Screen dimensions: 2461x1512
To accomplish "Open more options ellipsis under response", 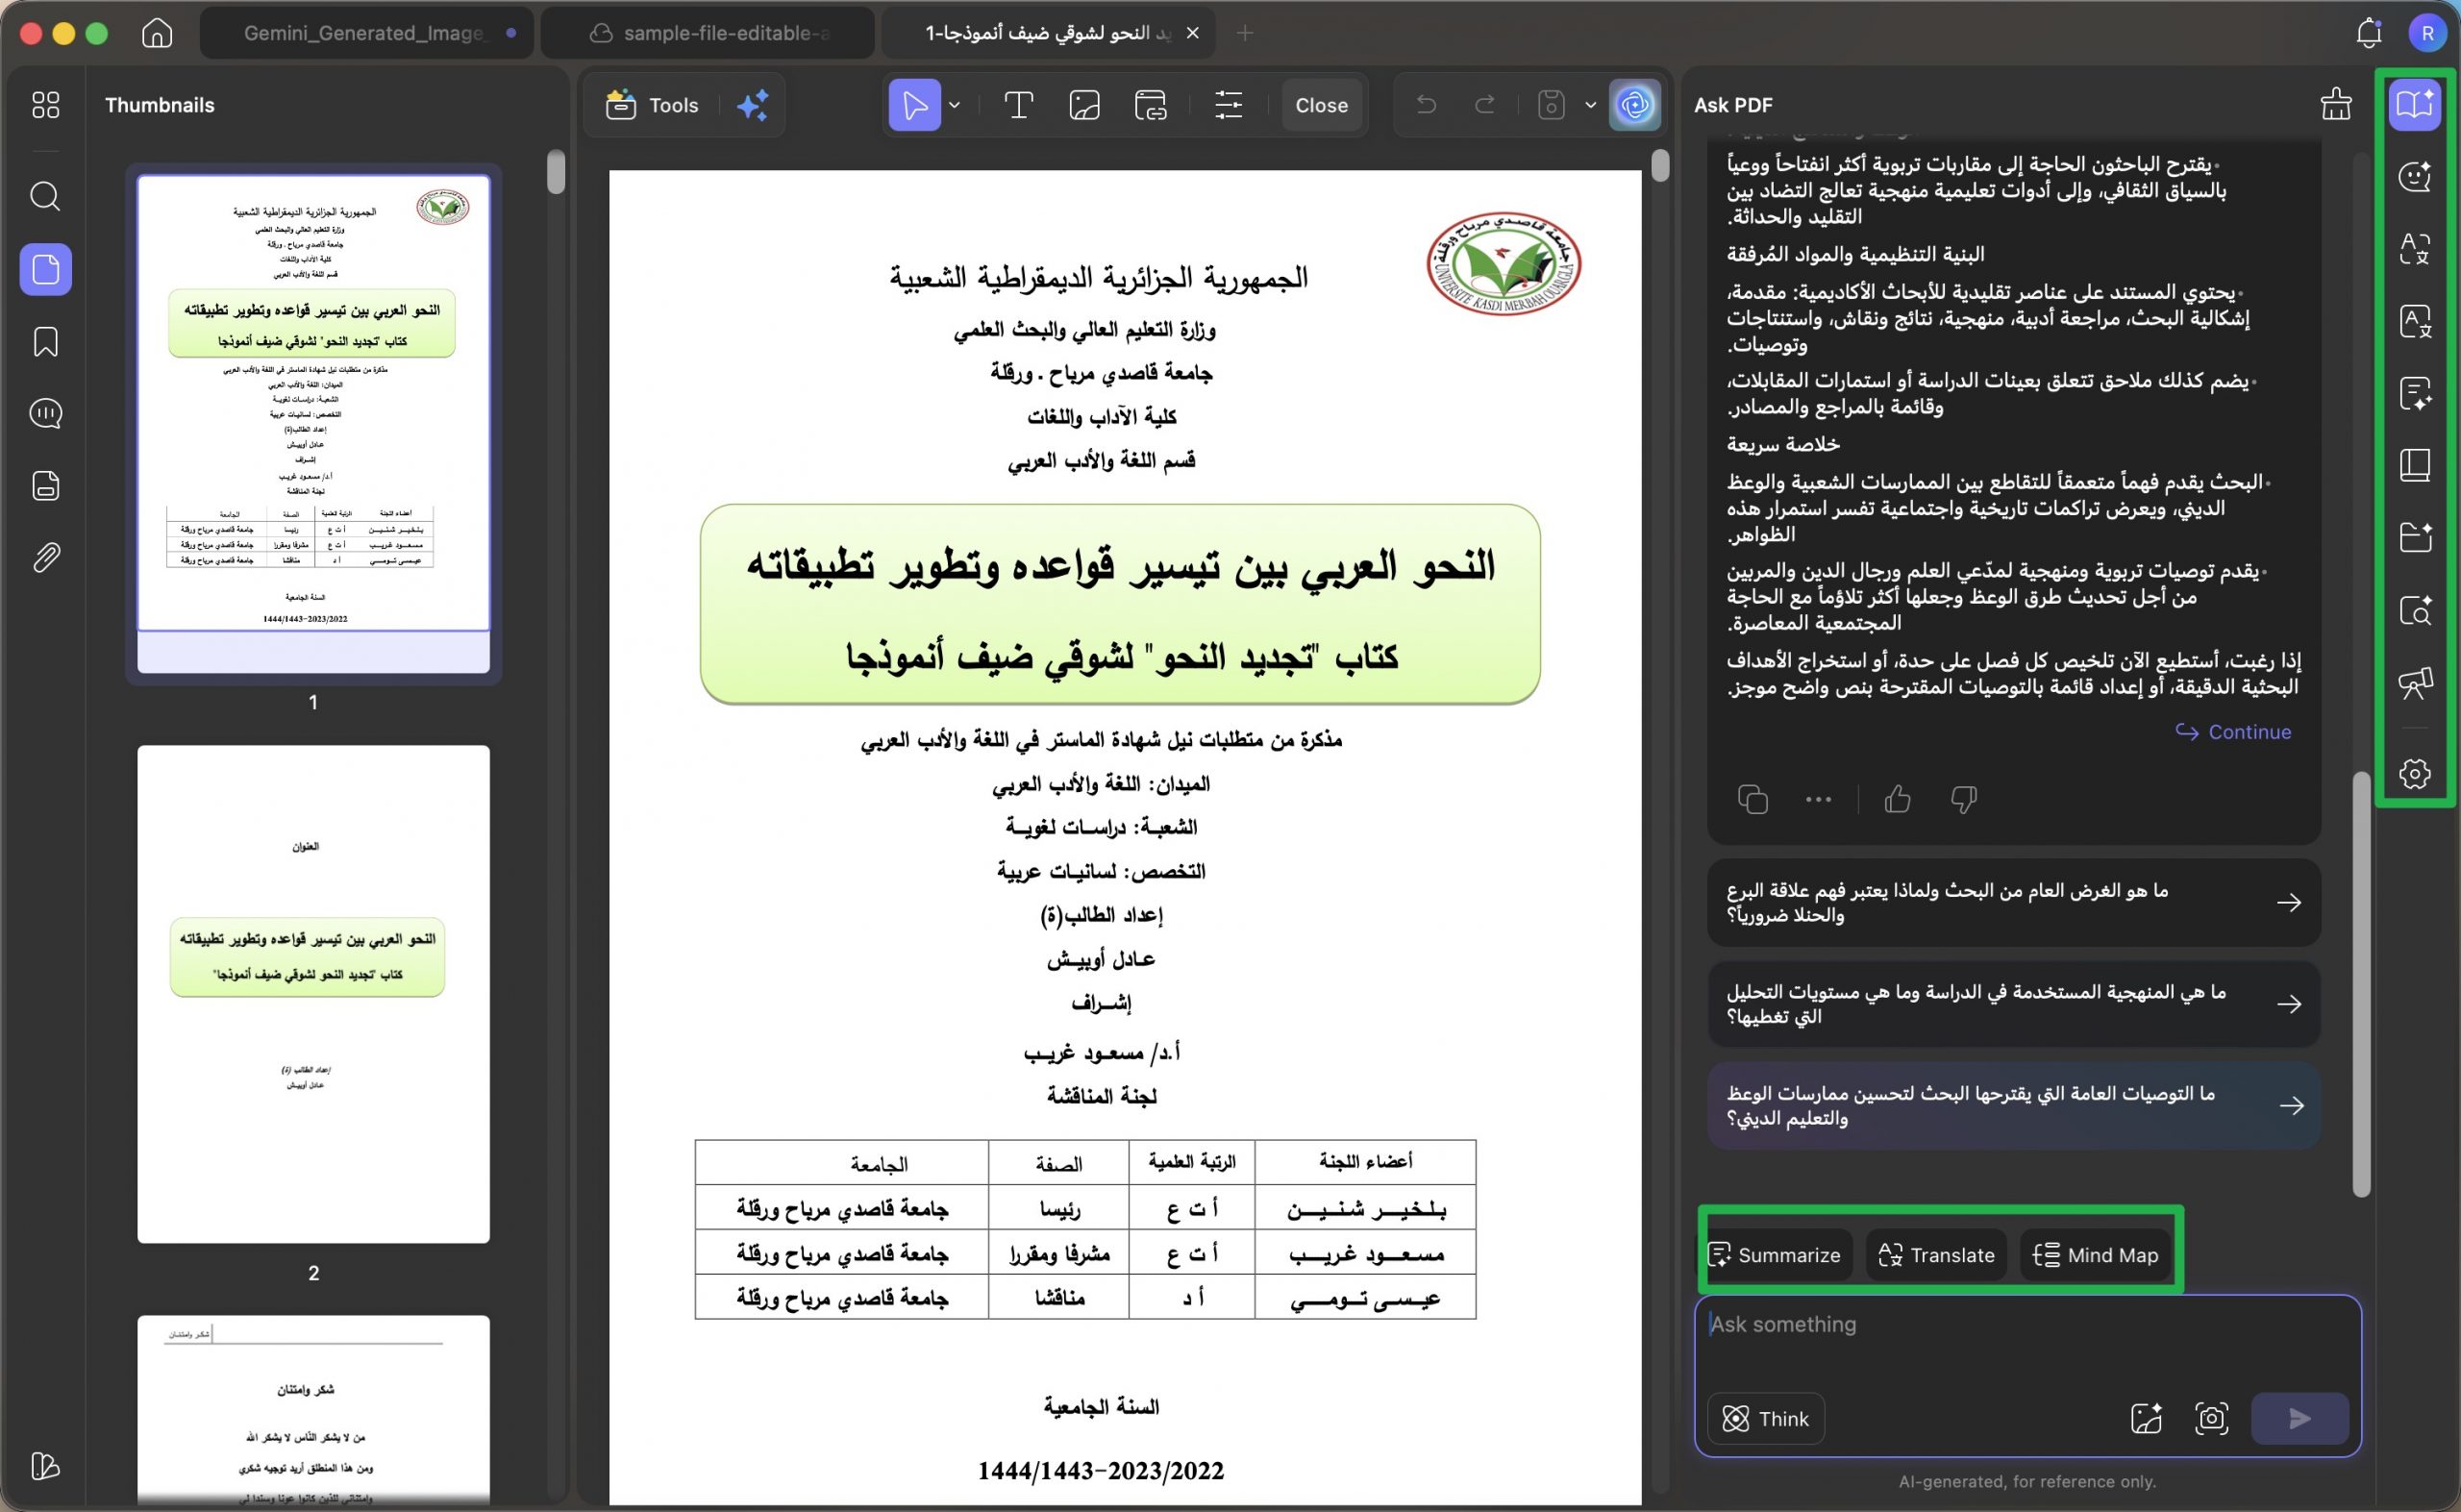I will point(1818,799).
